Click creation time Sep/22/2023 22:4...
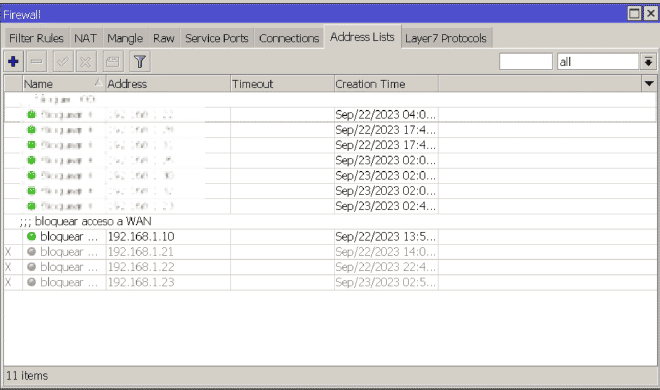 point(386,267)
